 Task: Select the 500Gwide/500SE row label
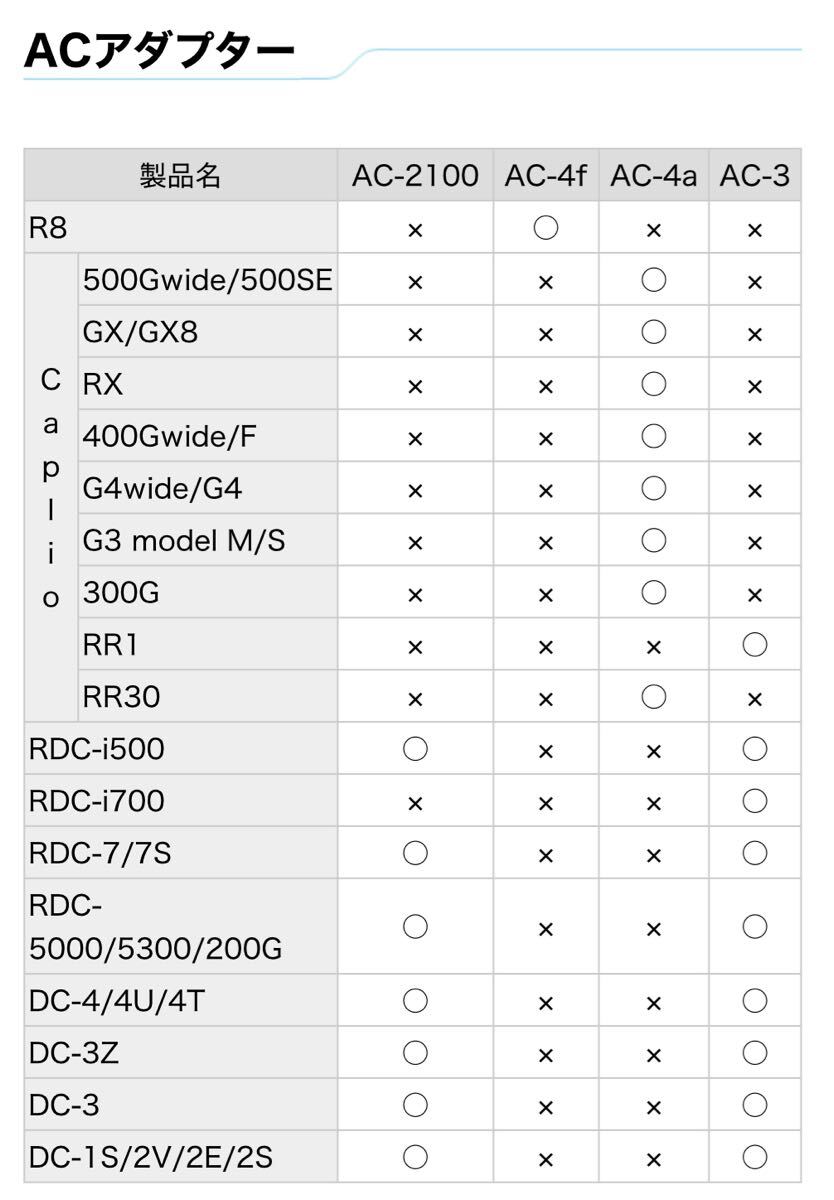click(207, 280)
